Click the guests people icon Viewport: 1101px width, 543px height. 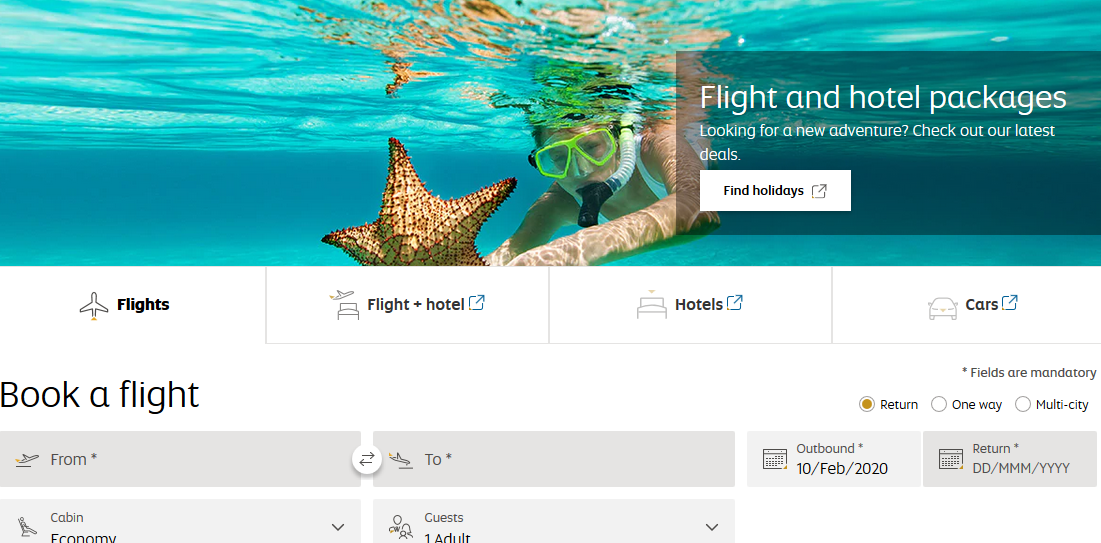pyautogui.click(x=400, y=528)
